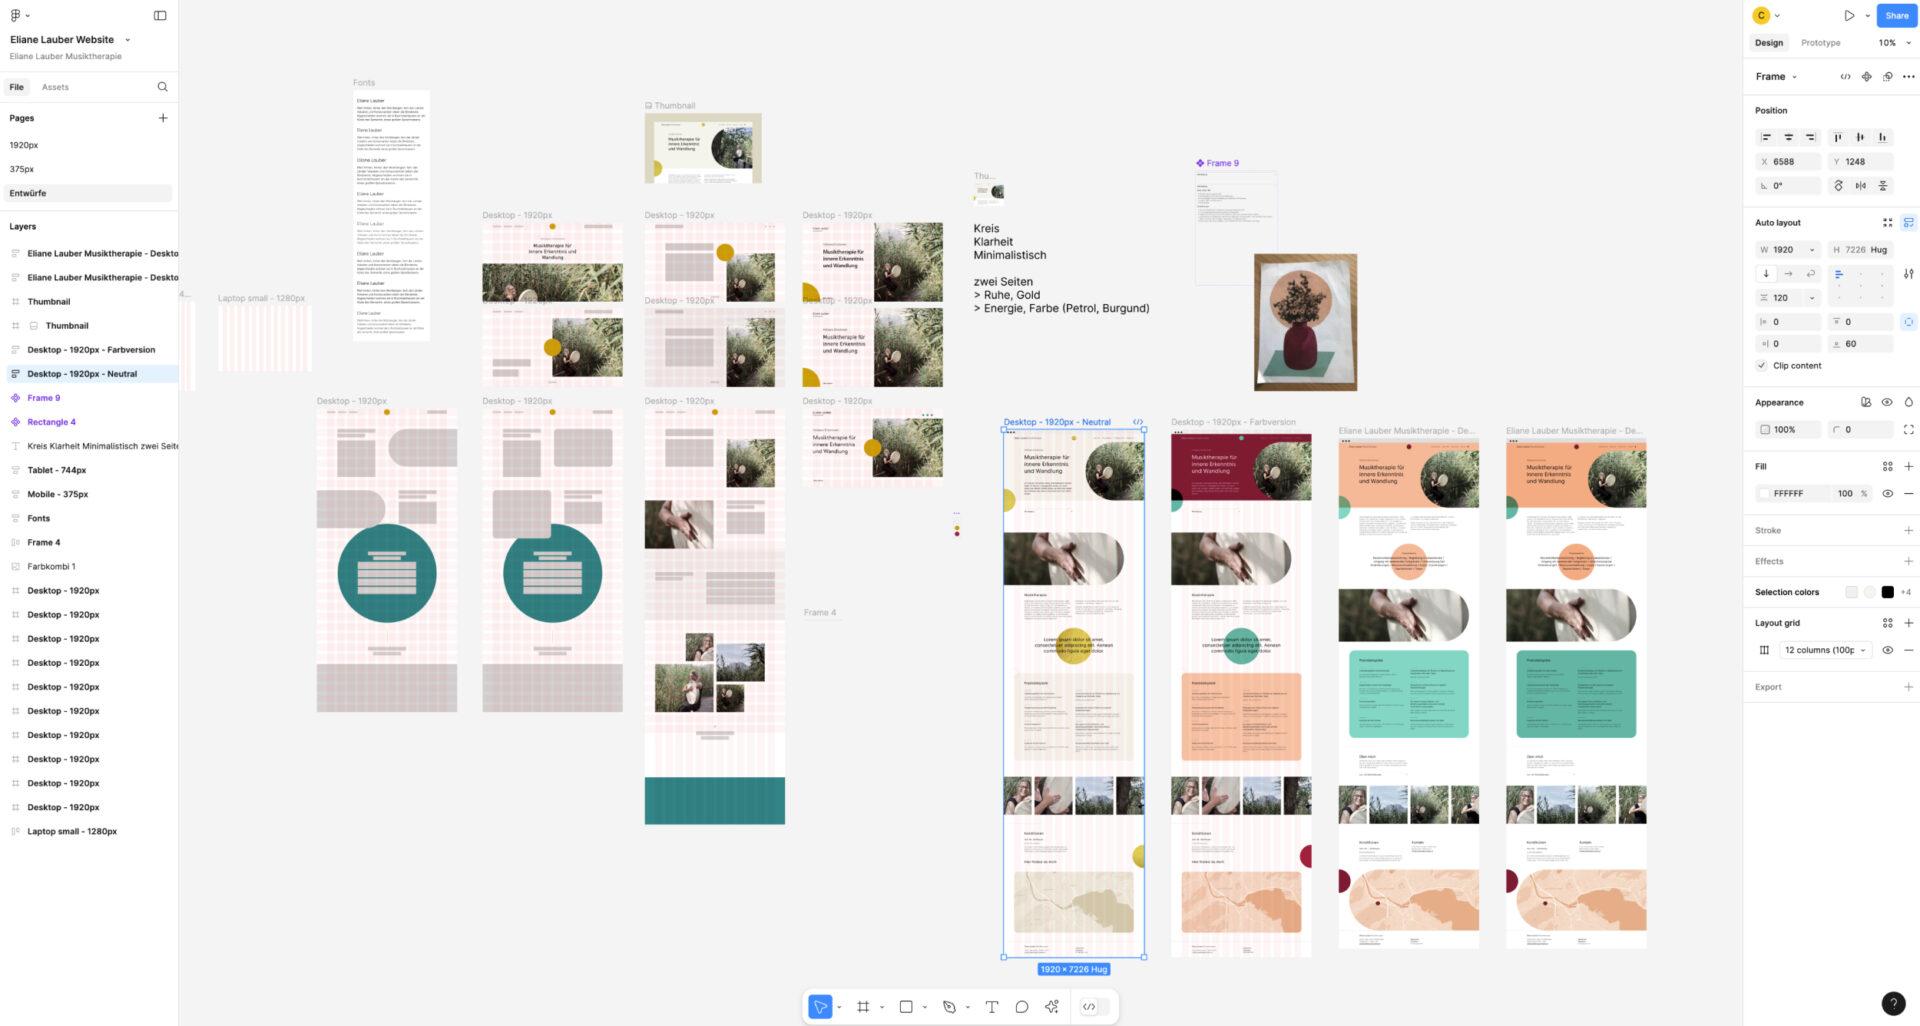Toggle Dev Mode switch in toolbar
Image resolution: width=1920 pixels, height=1026 pixels.
[x=1095, y=1007]
